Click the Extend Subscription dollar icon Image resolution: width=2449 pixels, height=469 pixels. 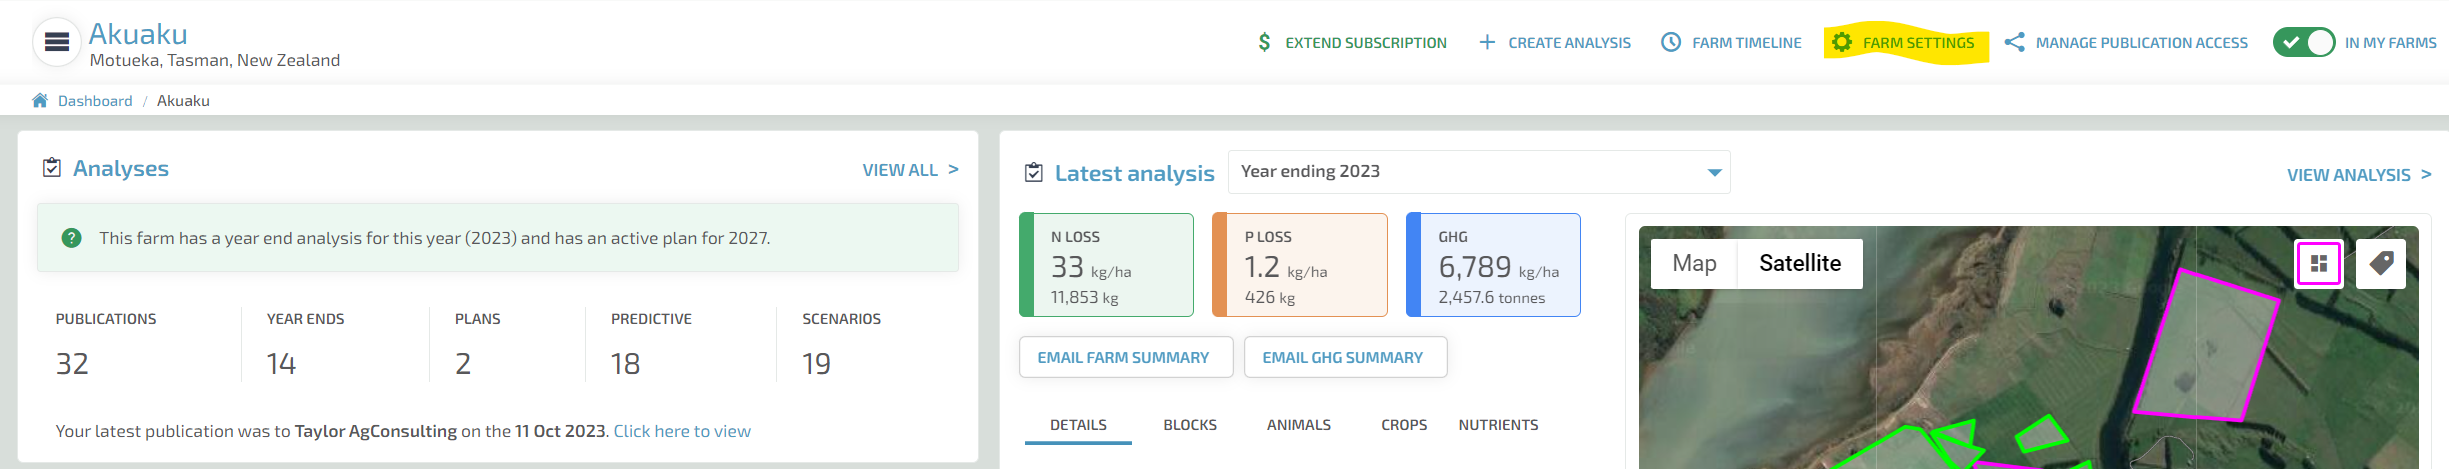click(x=1264, y=42)
